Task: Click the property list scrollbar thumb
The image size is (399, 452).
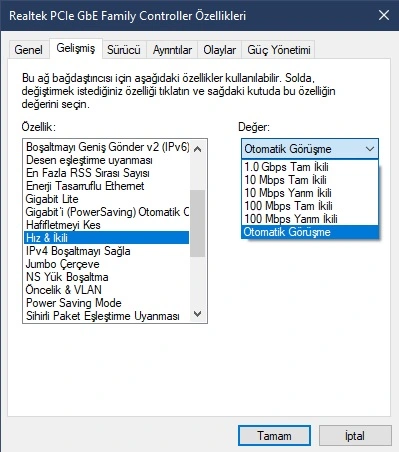Action: [198, 223]
